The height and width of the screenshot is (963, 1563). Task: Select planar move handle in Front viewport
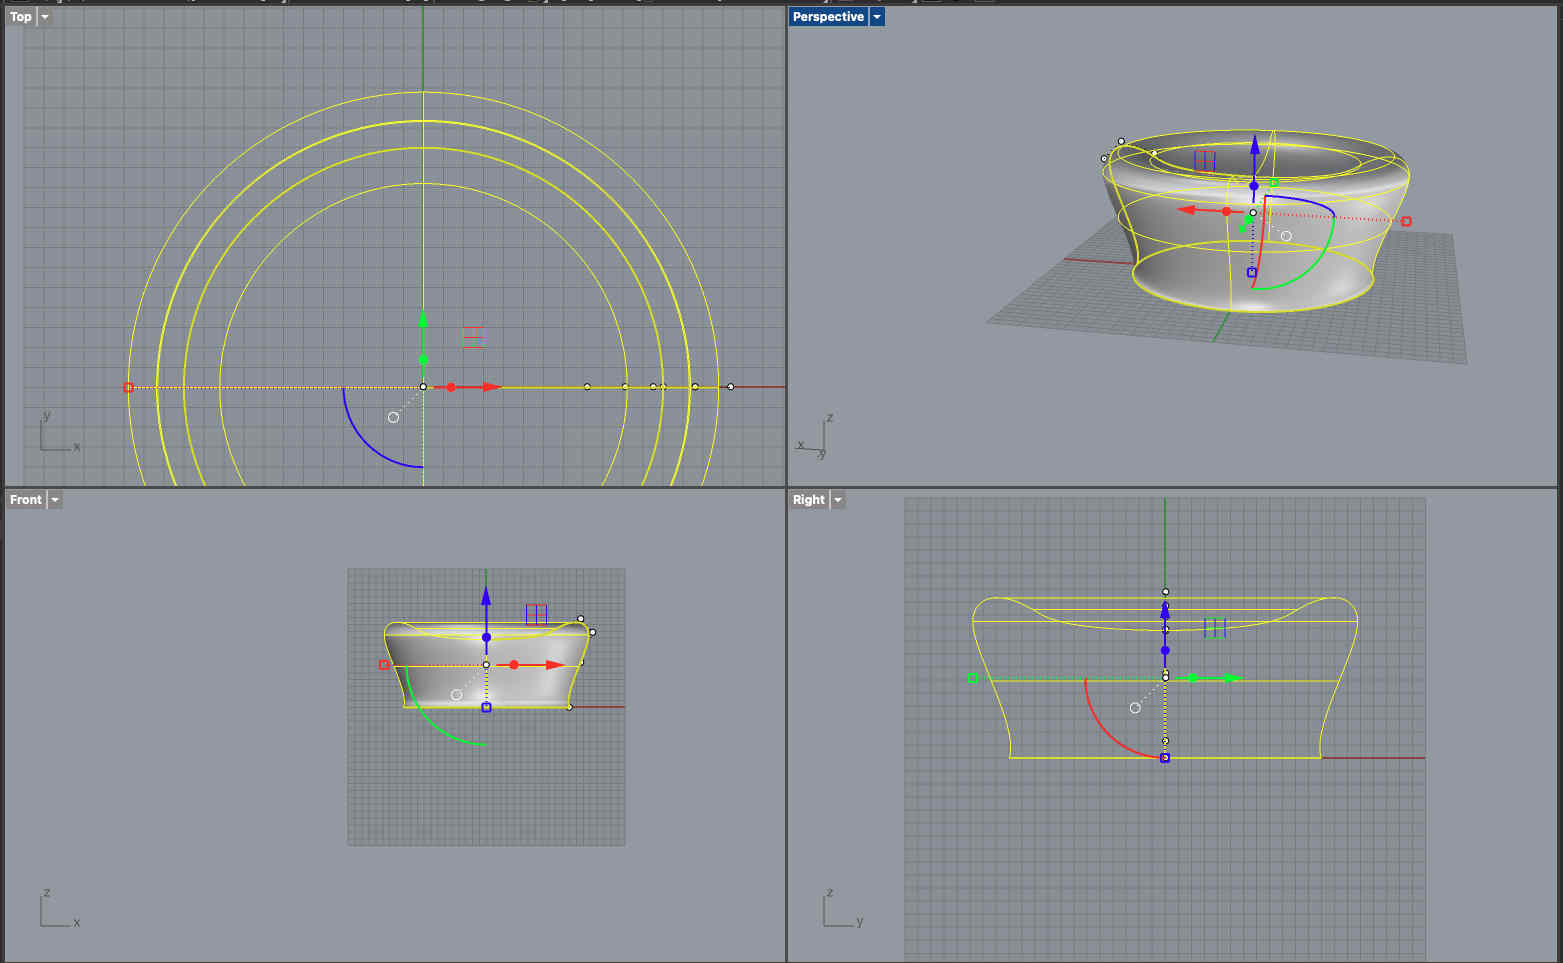click(x=537, y=614)
